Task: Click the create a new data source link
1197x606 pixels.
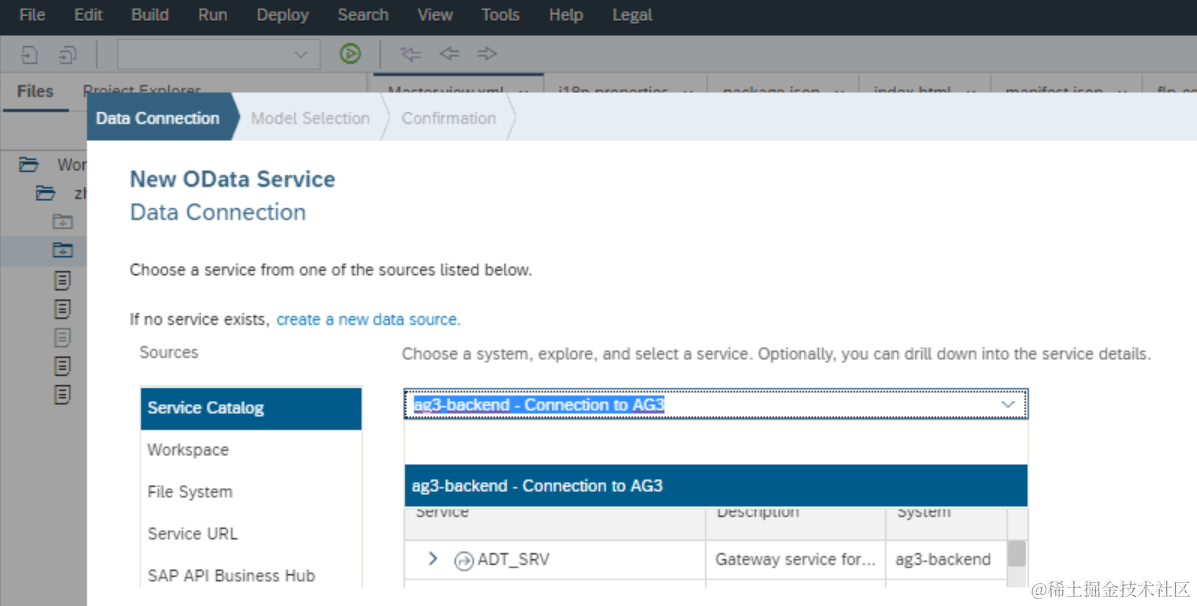Action: [368, 320]
